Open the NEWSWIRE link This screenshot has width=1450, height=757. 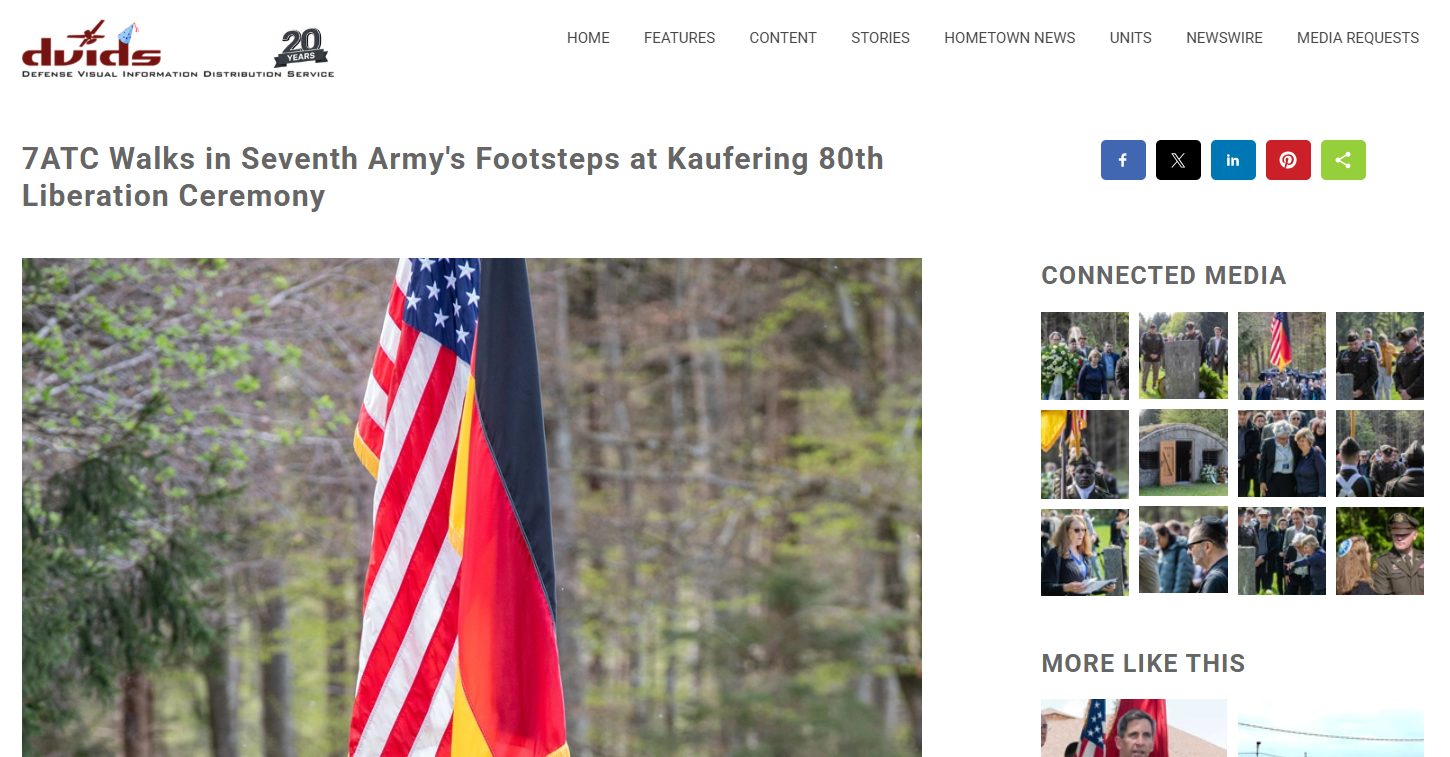point(1224,38)
